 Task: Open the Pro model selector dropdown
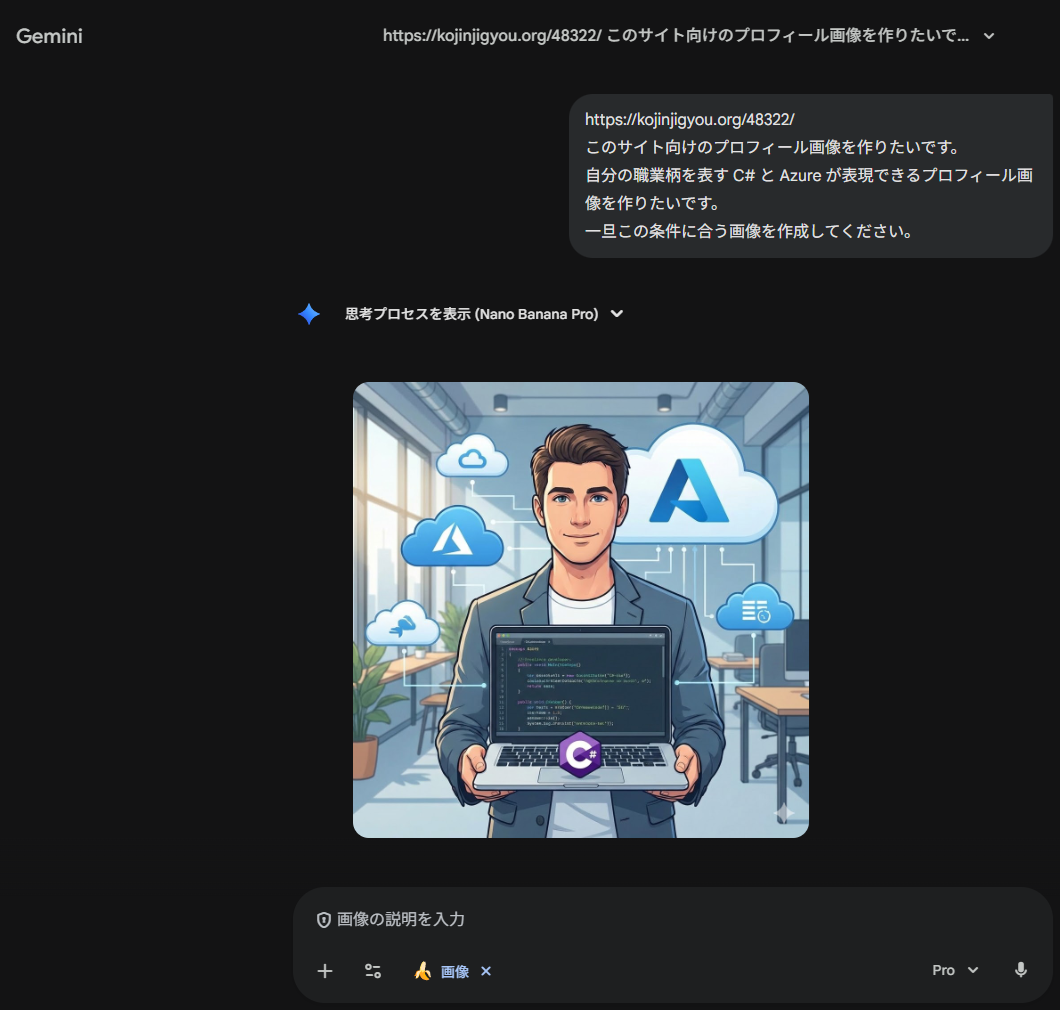tap(955, 970)
